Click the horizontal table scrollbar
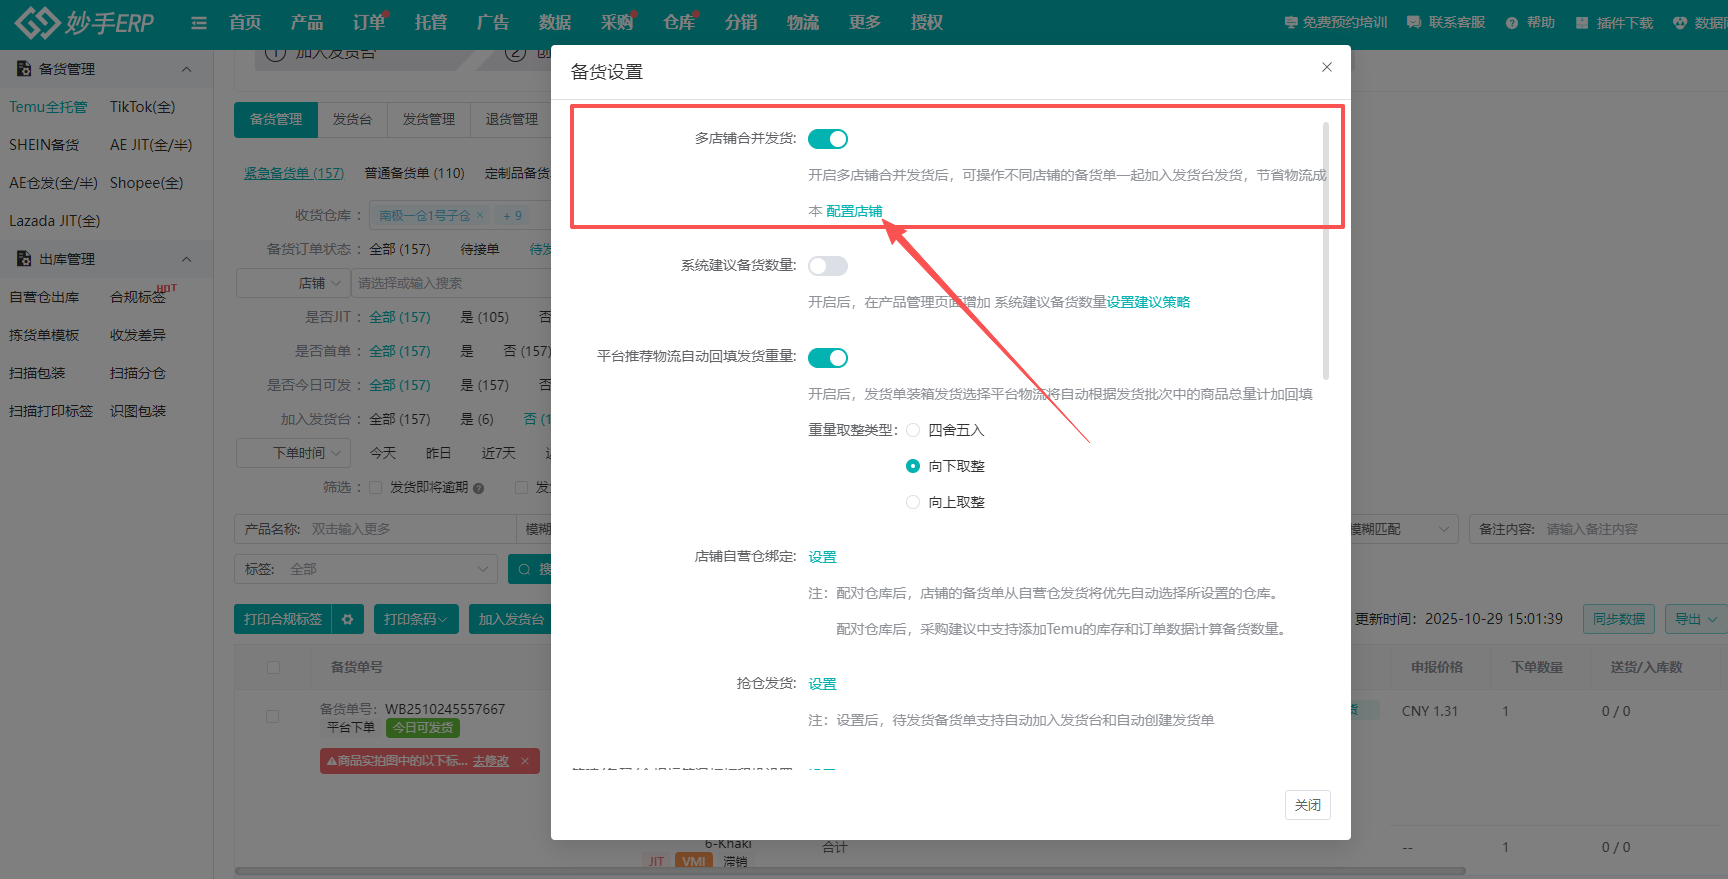Viewport: 1728px width, 879px height. 850,871
